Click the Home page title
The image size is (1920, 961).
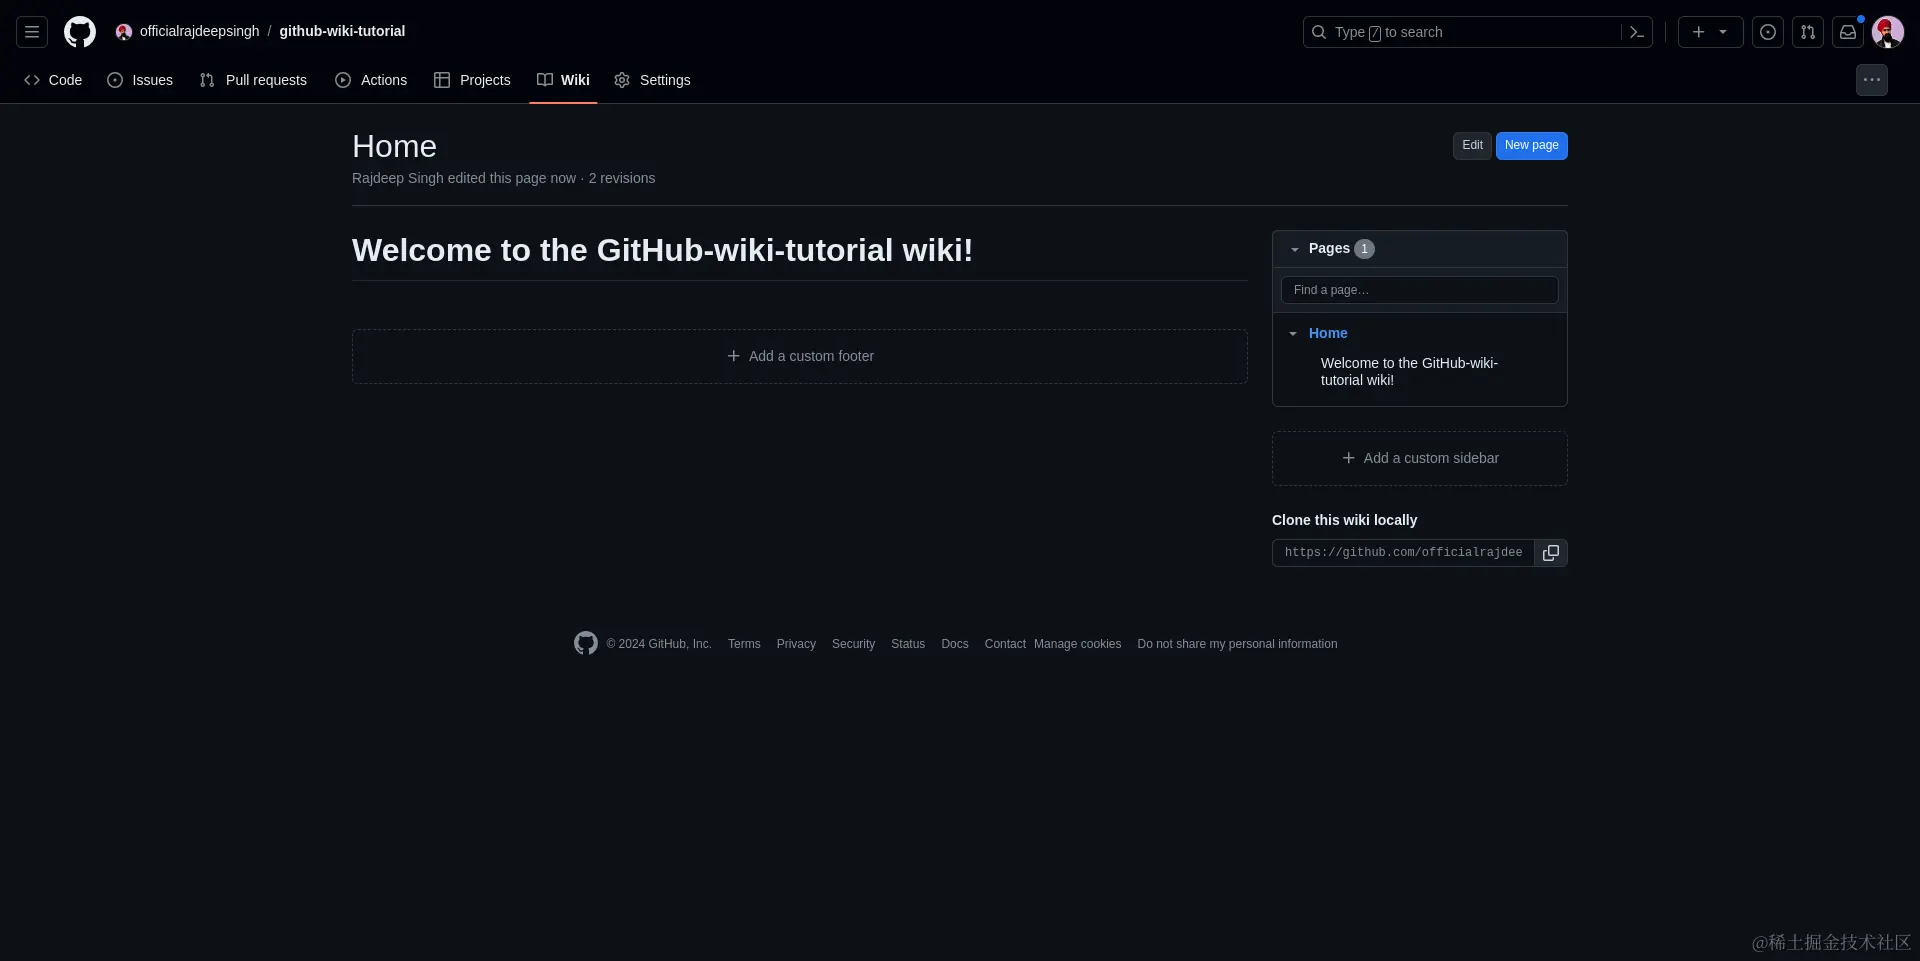click(394, 147)
